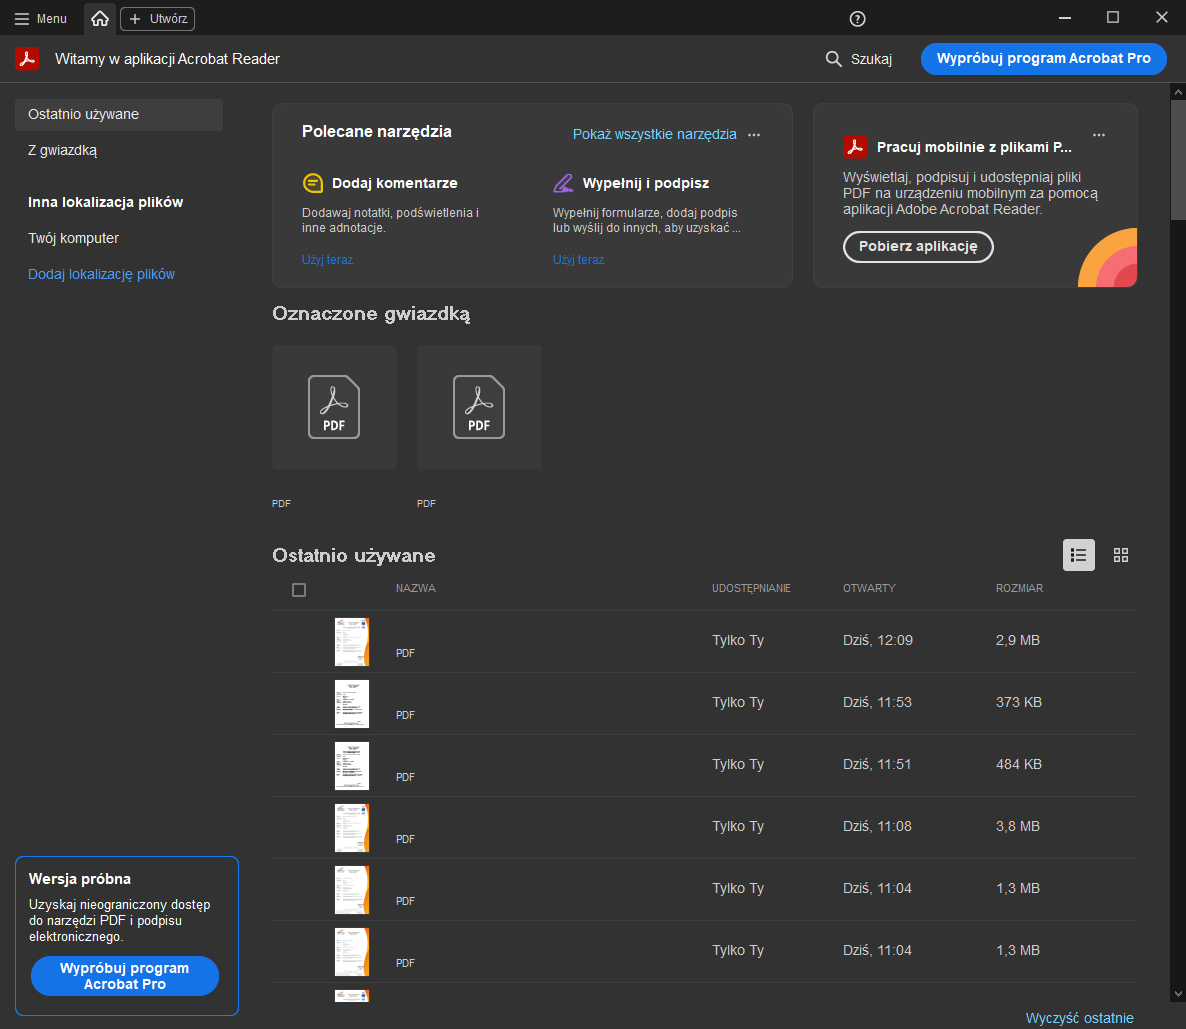Close the Acrobat Reader window
Image resolution: width=1186 pixels, height=1029 pixels.
1162,17
